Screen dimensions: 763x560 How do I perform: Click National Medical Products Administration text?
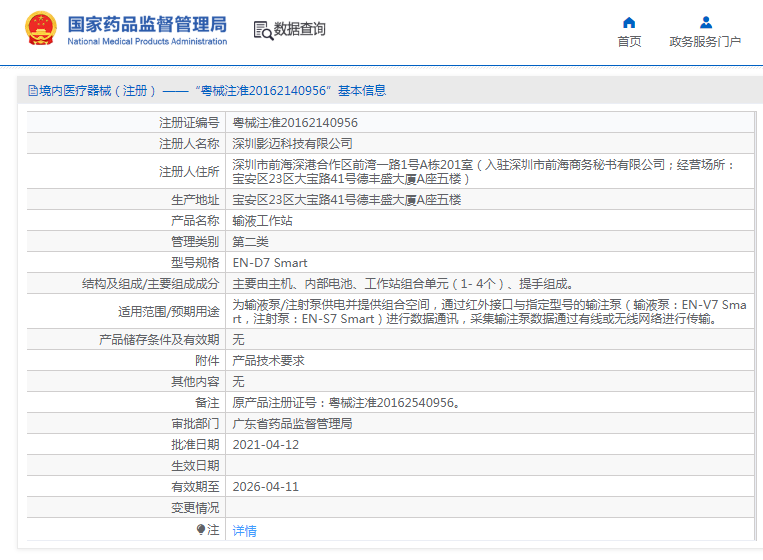pyautogui.click(x=147, y=41)
